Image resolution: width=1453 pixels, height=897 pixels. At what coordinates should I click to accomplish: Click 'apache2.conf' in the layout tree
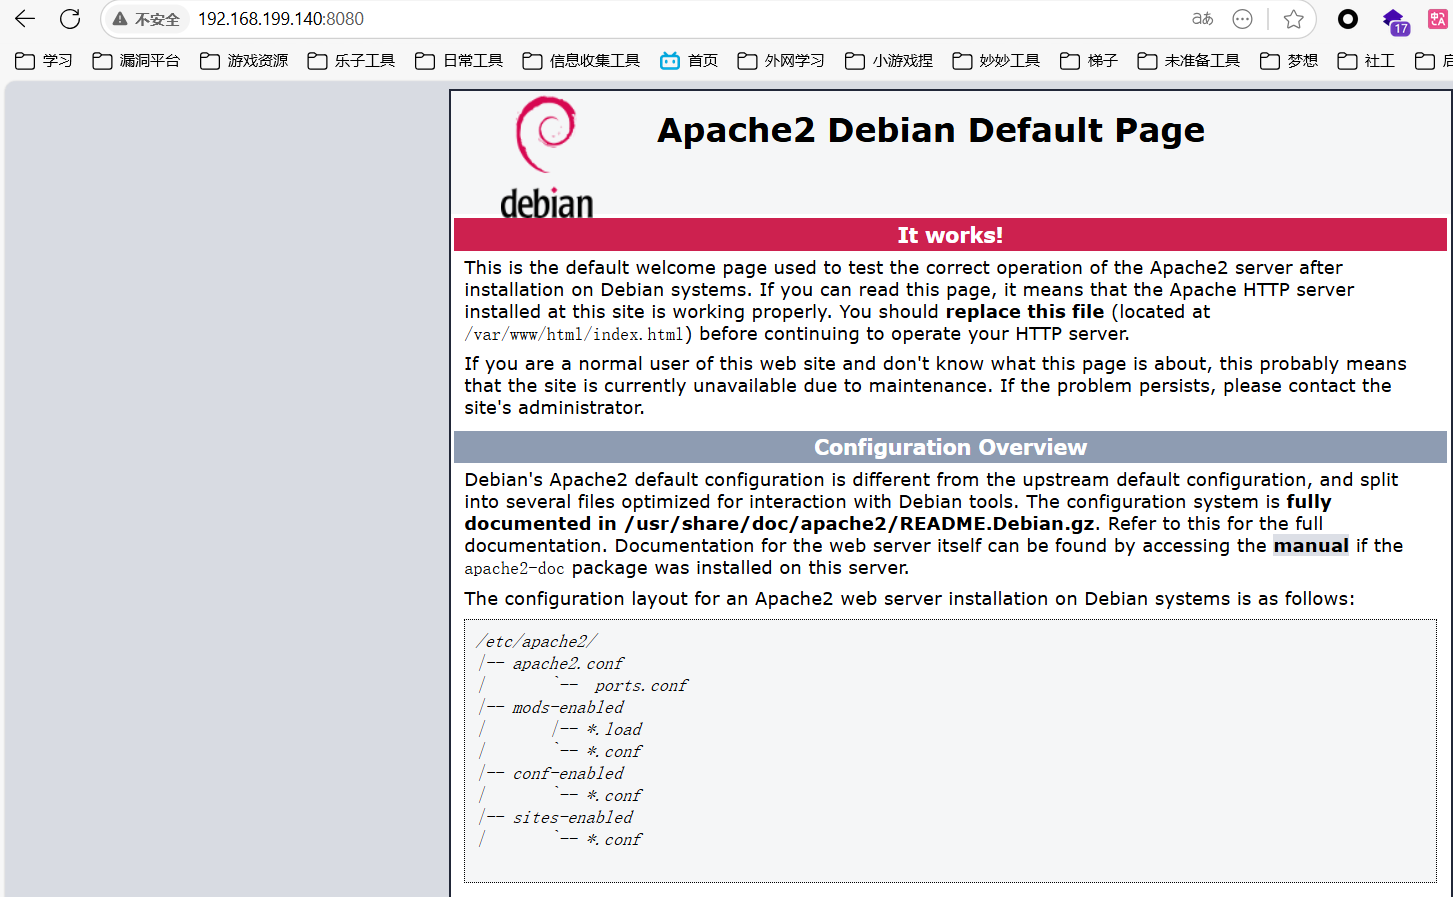tap(568, 664)
